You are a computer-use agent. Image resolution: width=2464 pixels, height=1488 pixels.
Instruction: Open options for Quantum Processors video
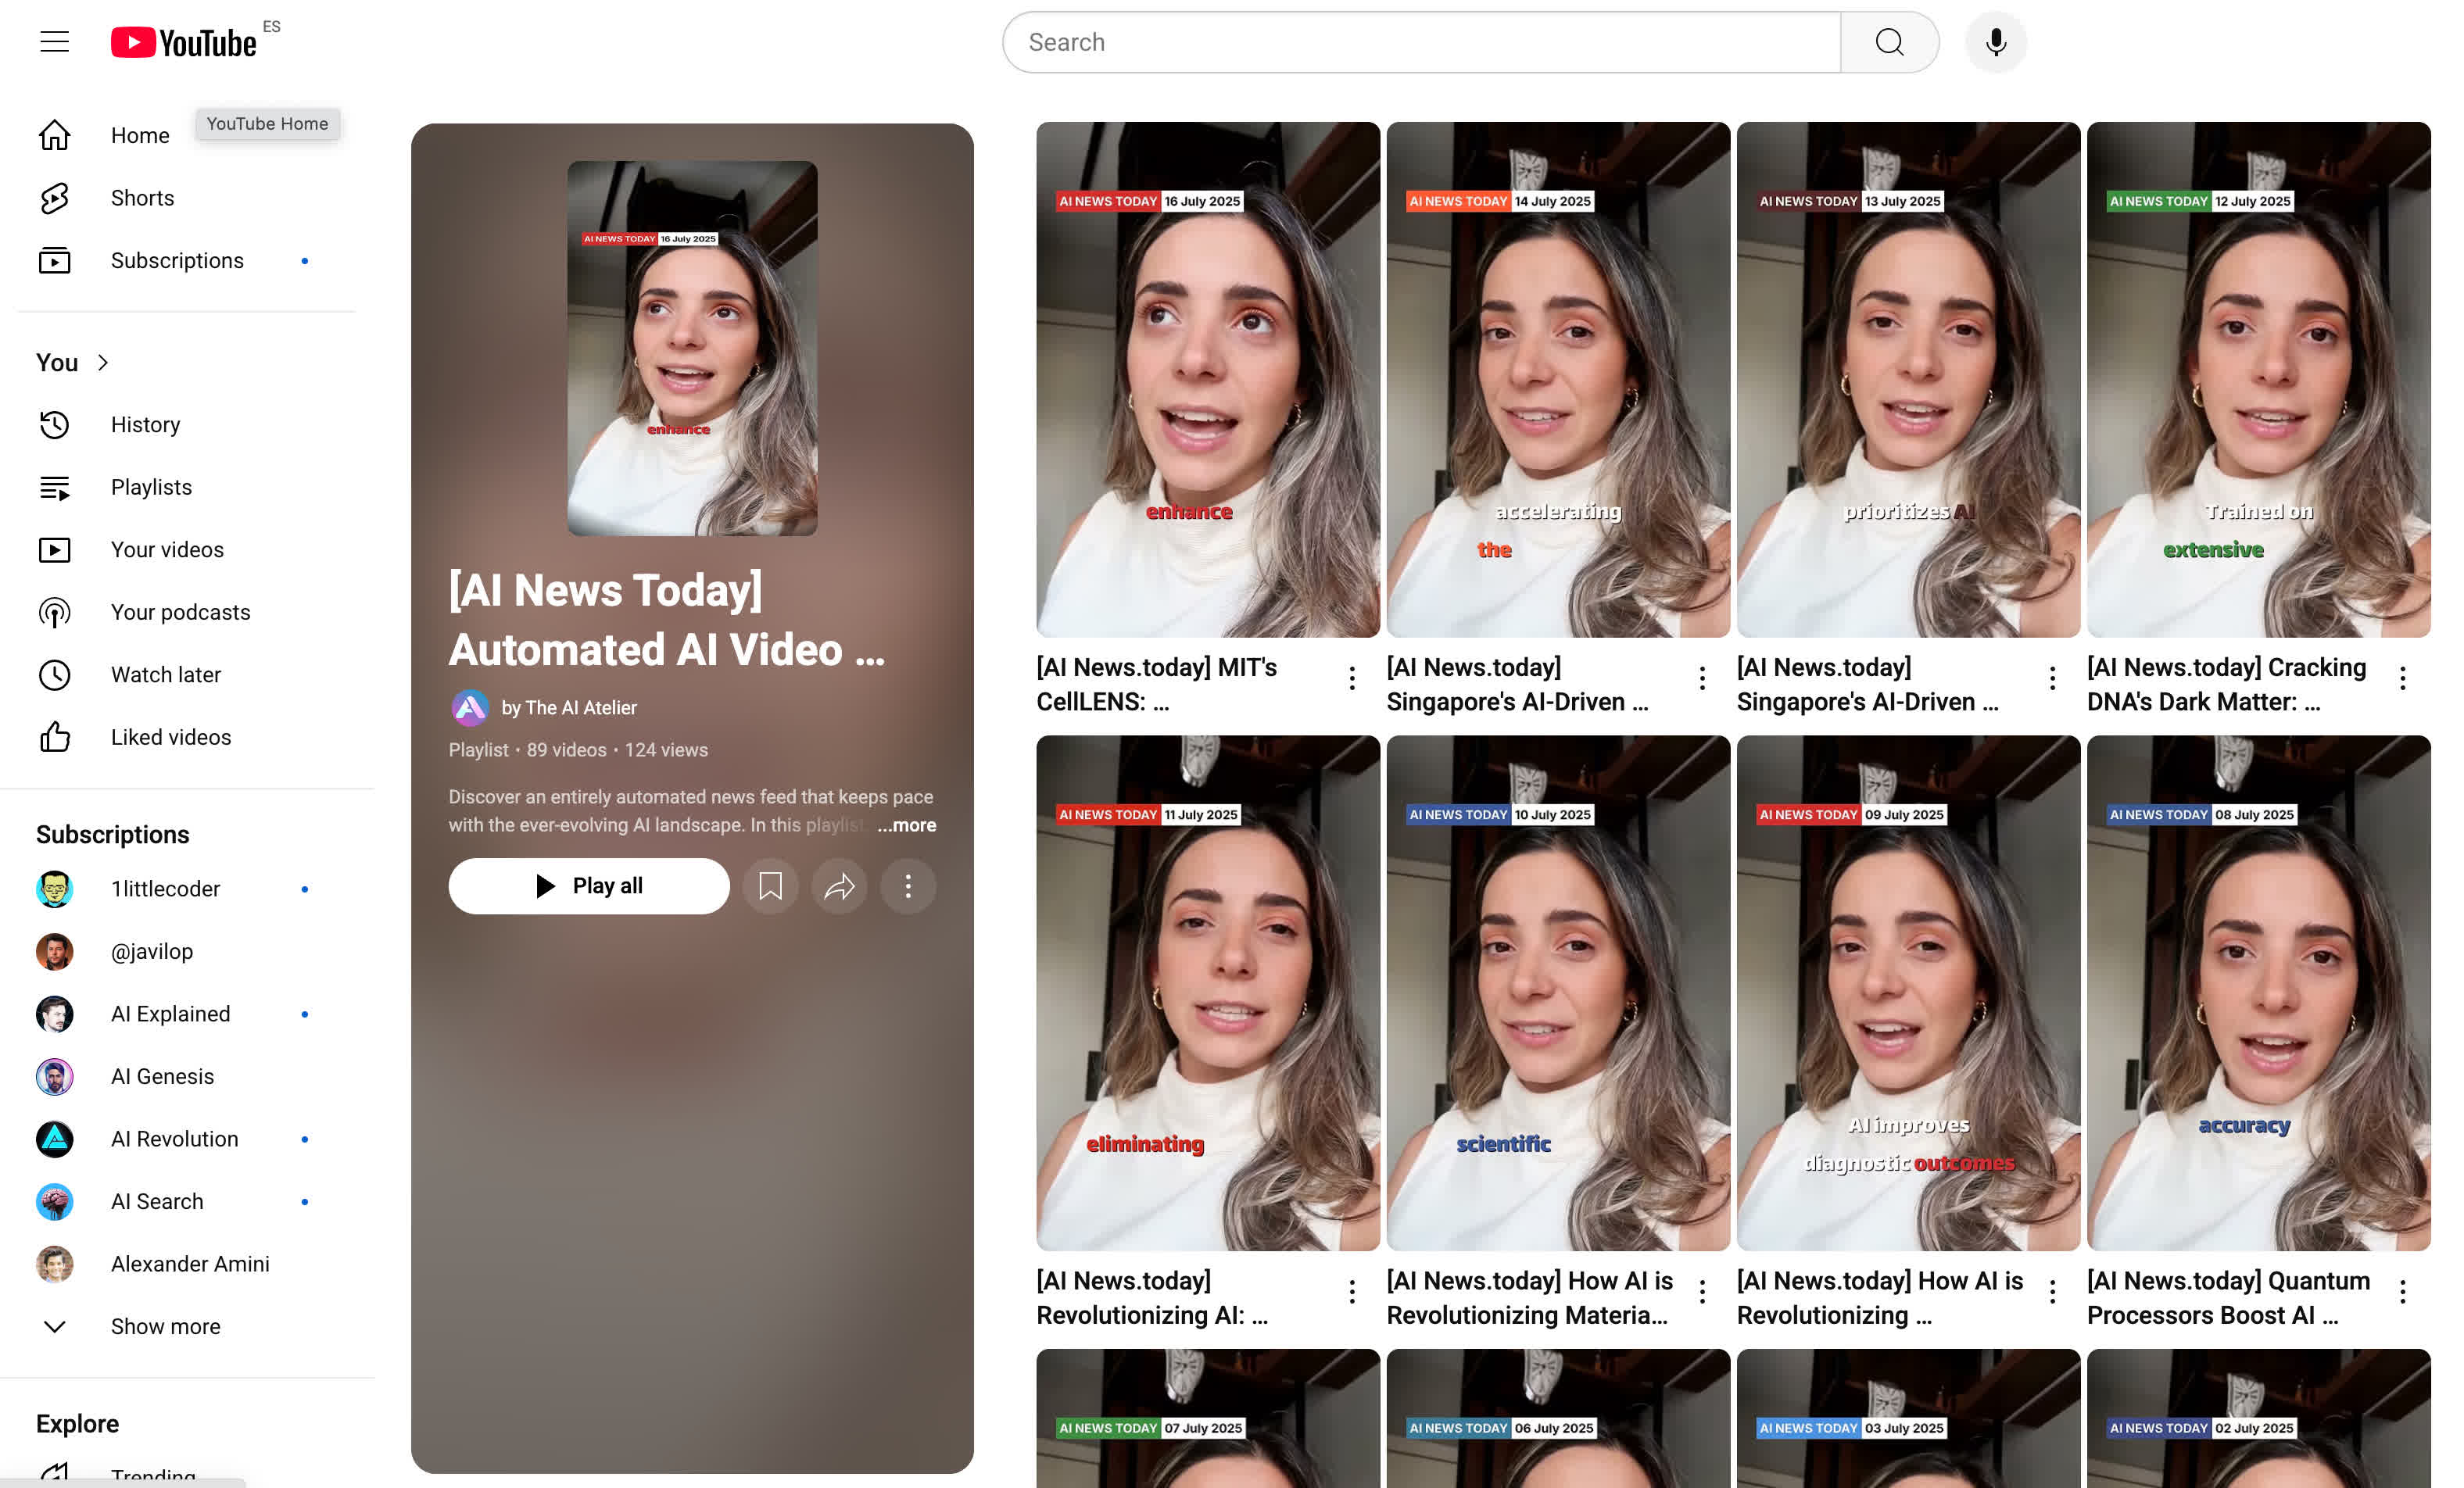[x=2402, y=1292]
